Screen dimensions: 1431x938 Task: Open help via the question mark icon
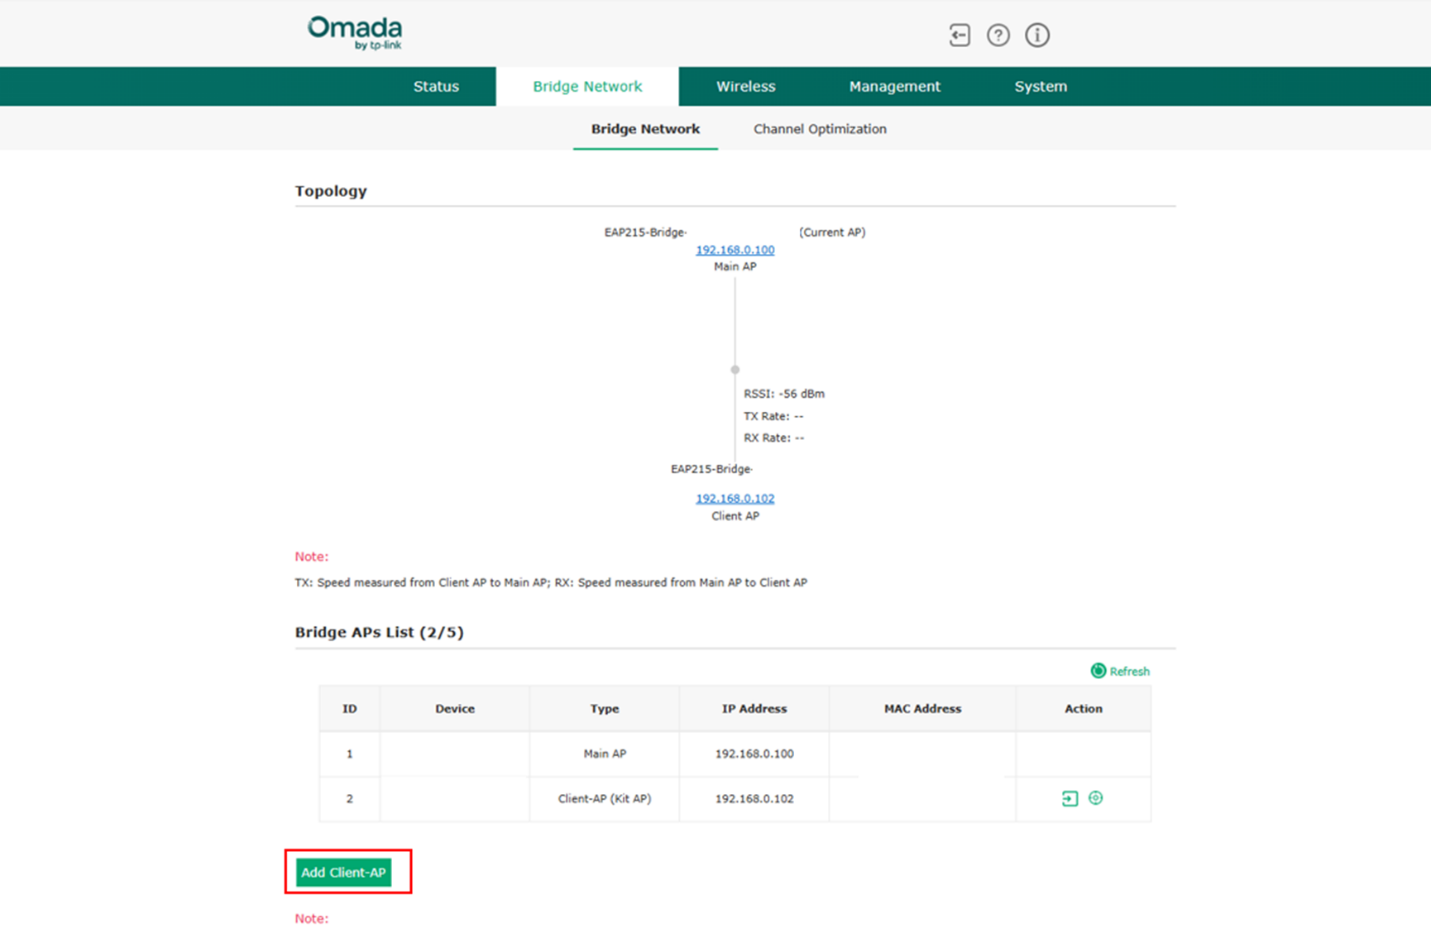[998, 35]
